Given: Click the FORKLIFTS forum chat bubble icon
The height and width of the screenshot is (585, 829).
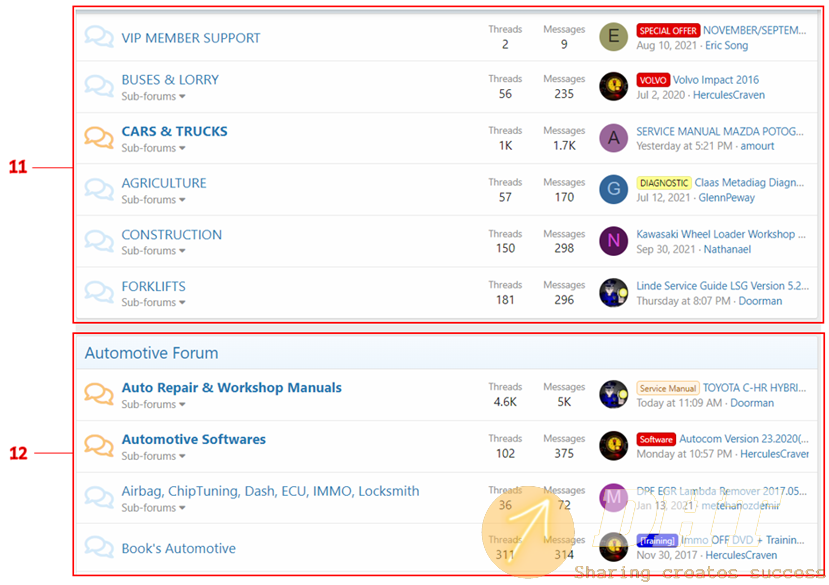Looking at the screenshot, I should (x=98, y=293).
